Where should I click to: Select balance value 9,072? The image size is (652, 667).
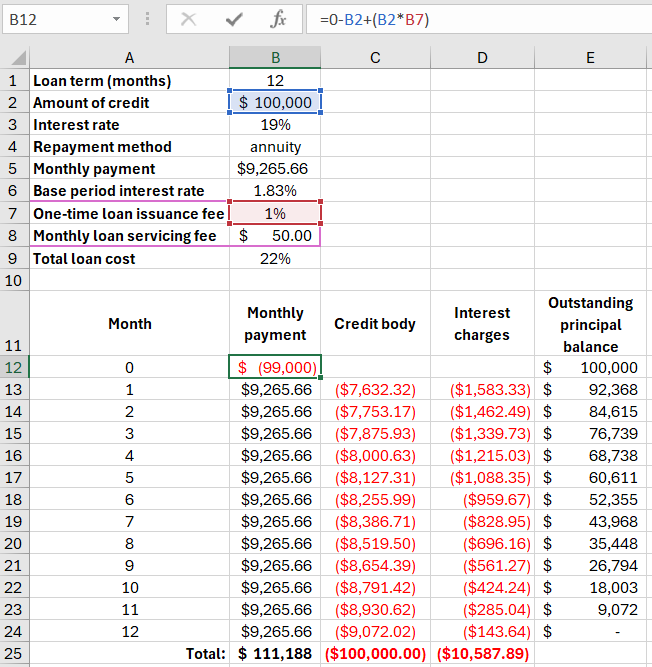pos(590,610)
